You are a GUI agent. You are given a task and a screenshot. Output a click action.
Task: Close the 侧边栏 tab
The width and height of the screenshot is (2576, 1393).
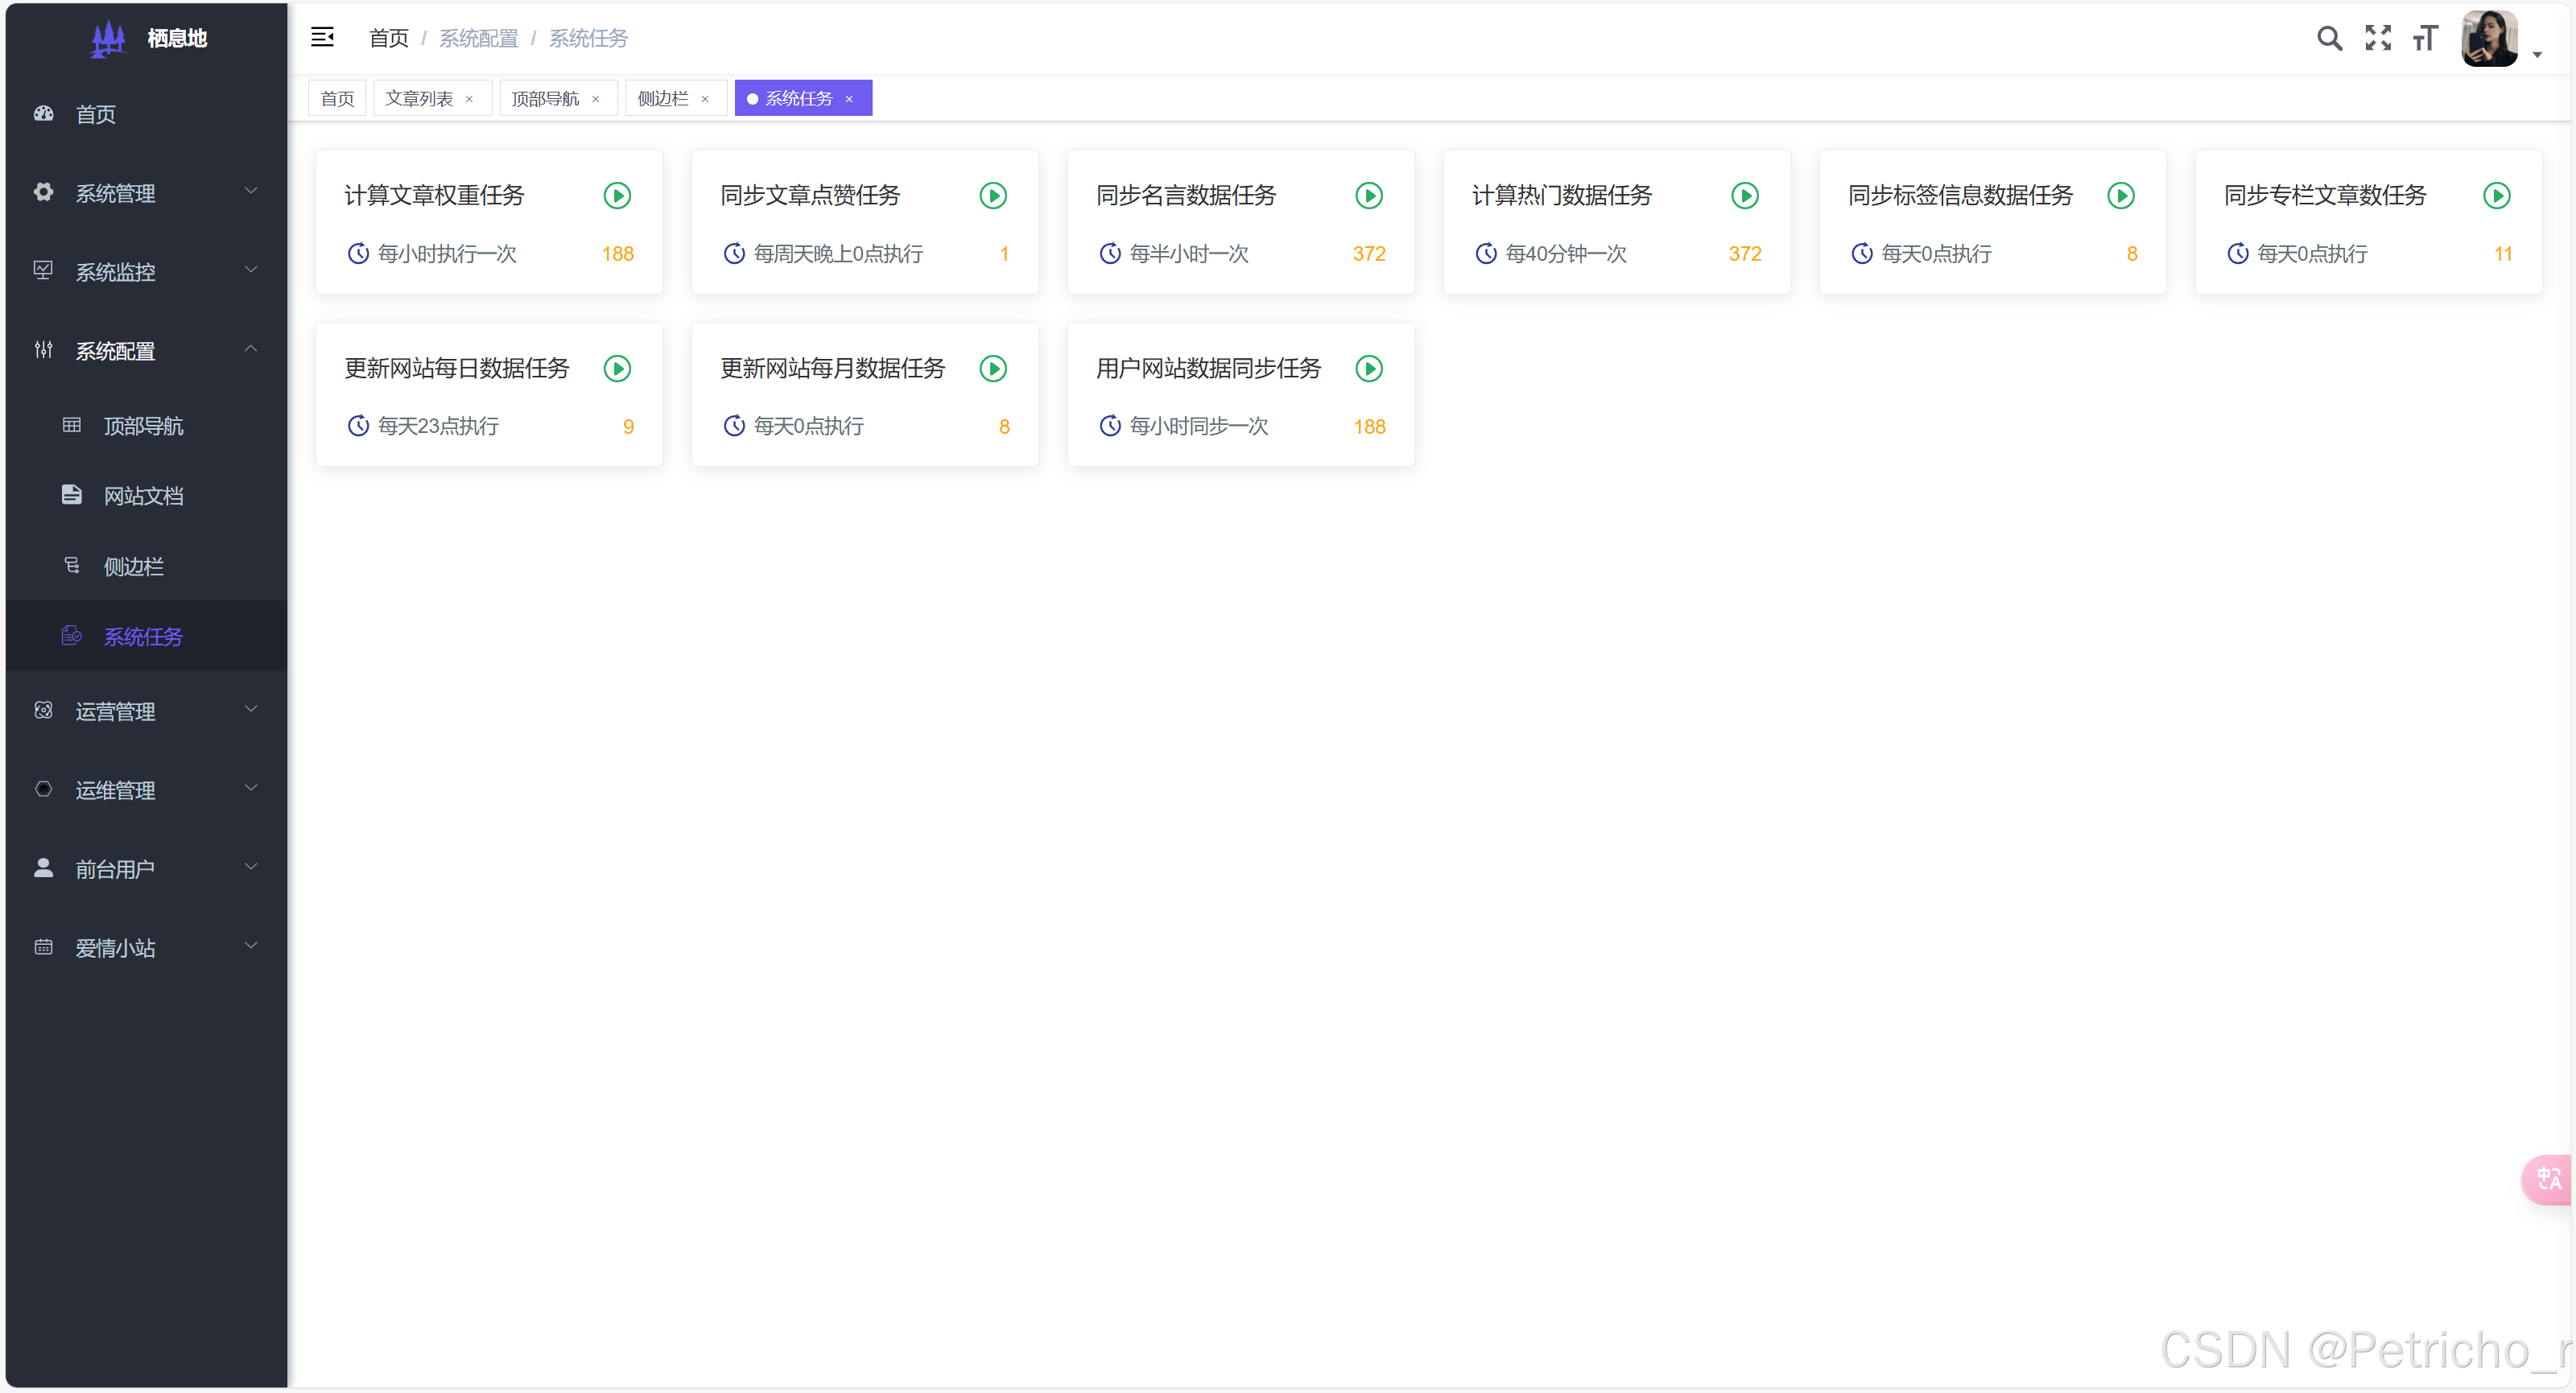point(705,99)
